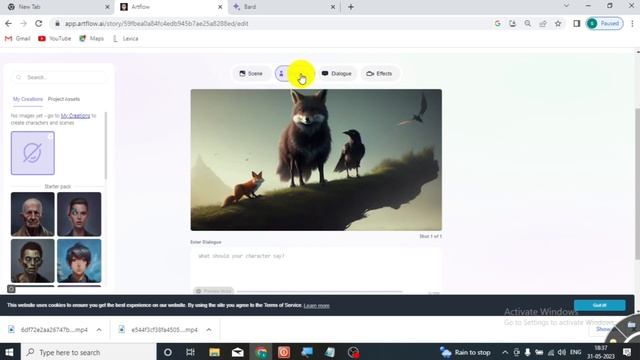The width and height of the screenshot is (640, 360).
Task: Click the asset Search field
Action: click(x=58, y=77)
